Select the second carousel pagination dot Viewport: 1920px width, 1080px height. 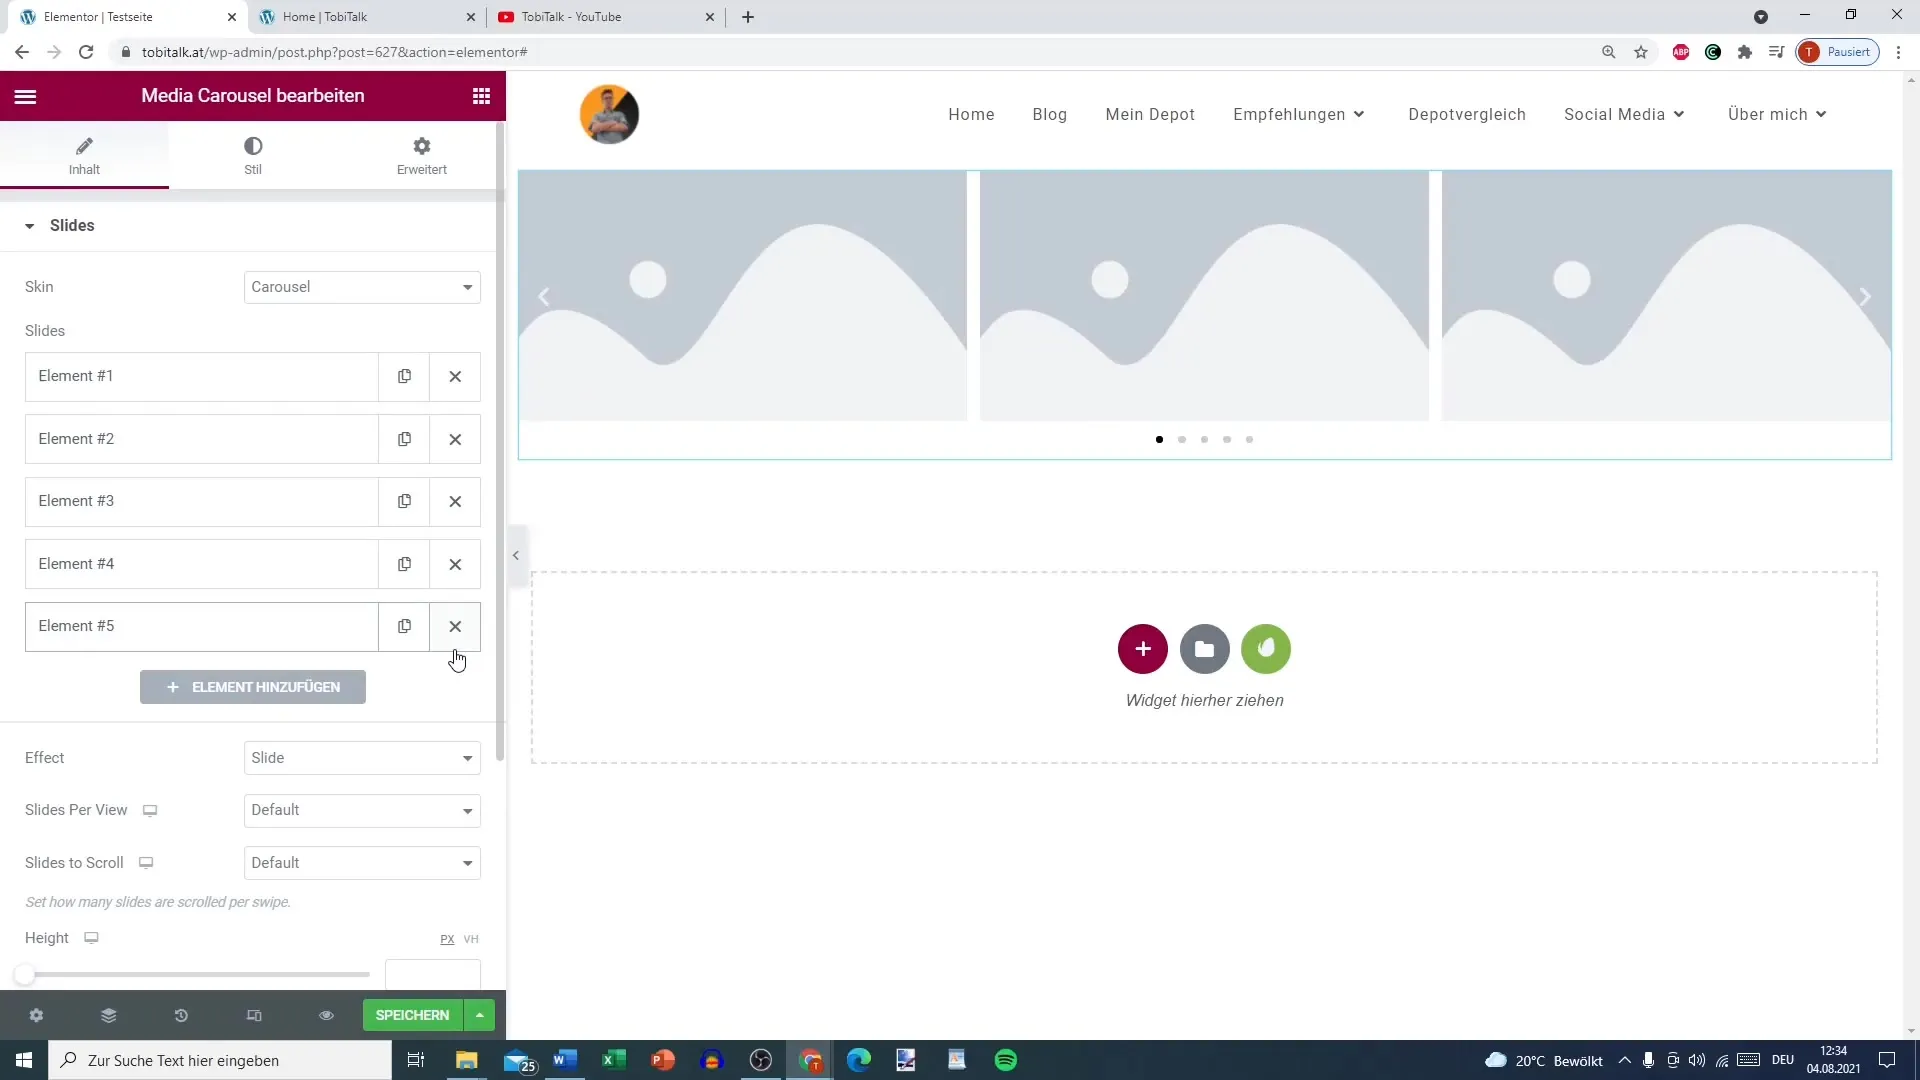(x=1182, y=439)
